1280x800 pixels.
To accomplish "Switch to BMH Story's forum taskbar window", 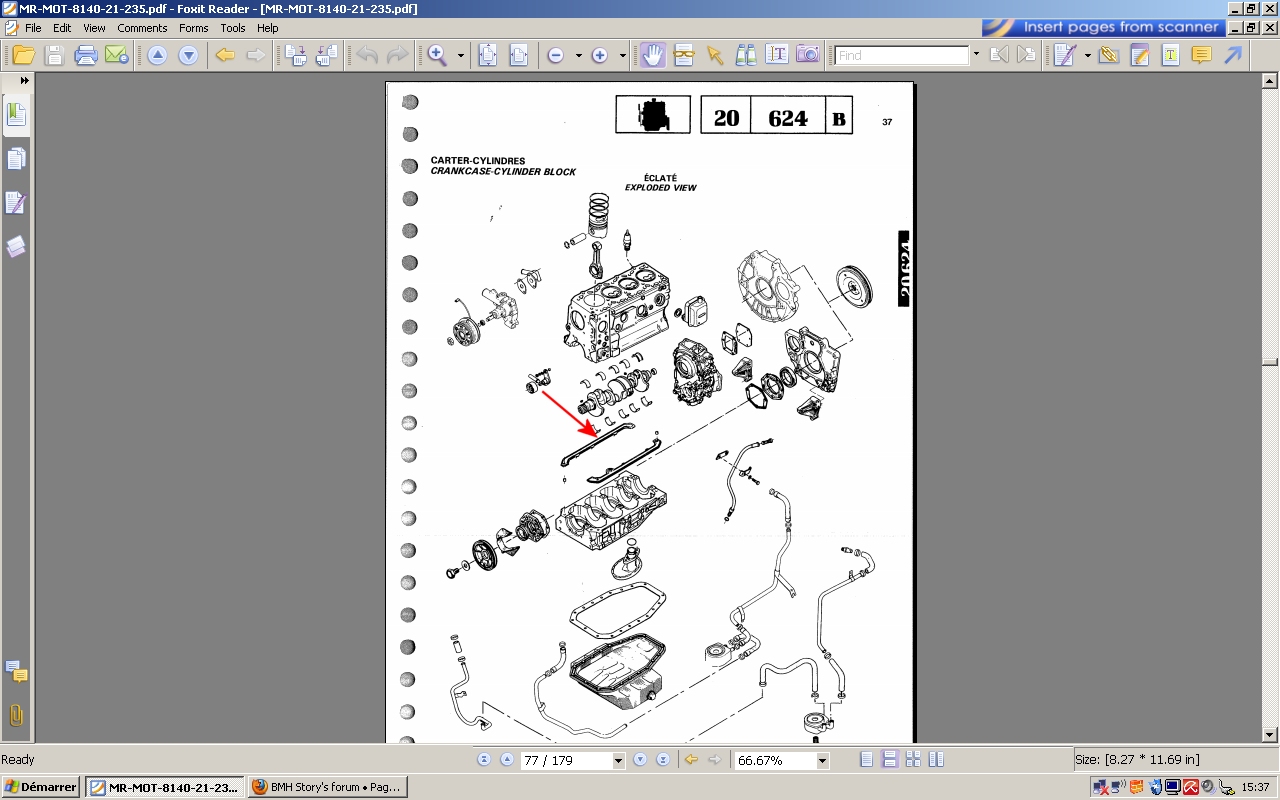I will pyautogui.click(x=327, y=787).
